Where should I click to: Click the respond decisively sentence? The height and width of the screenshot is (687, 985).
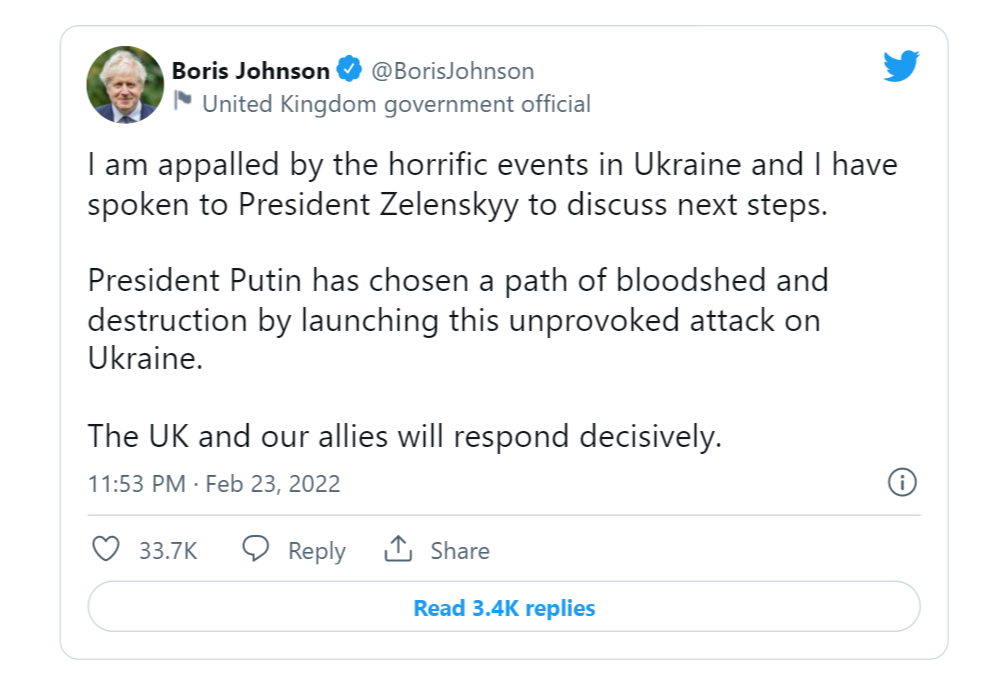pos(405,437)
